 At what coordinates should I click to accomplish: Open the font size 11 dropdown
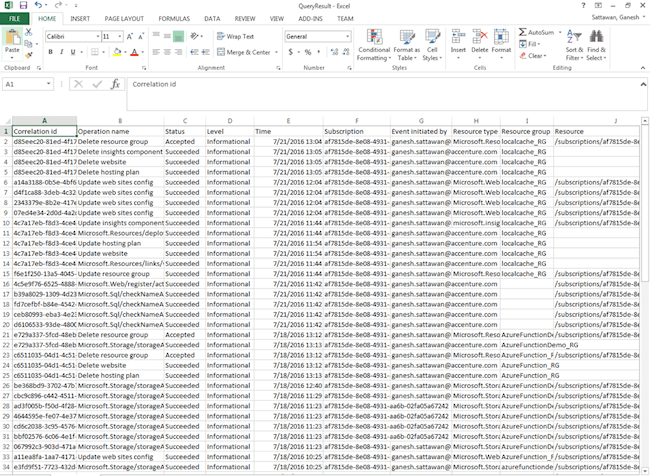pos(120,36)
